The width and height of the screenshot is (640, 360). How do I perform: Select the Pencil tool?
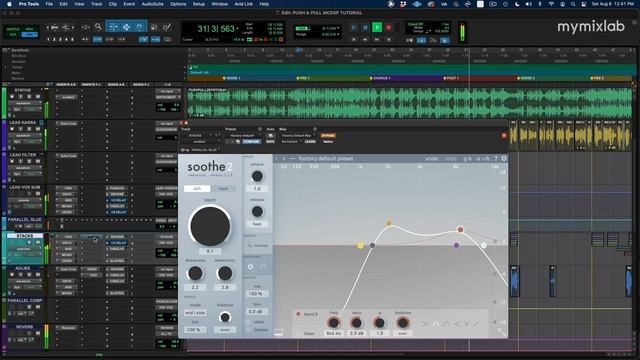(167, 27)
